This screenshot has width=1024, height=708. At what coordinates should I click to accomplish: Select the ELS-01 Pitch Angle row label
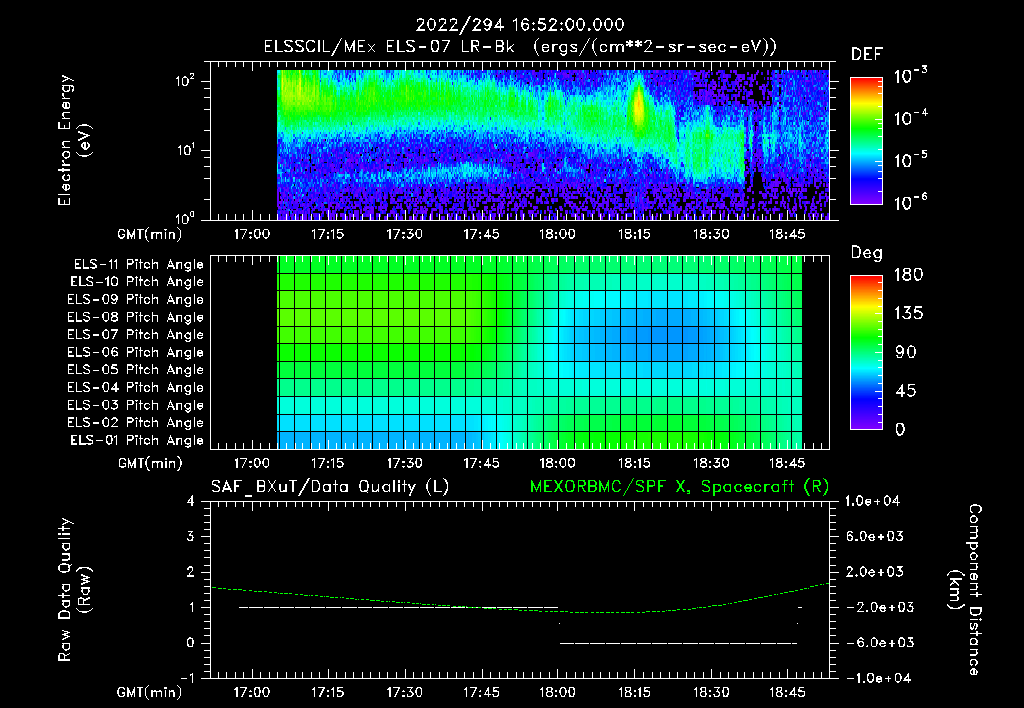pyautogui.click(x=137, y=441)
